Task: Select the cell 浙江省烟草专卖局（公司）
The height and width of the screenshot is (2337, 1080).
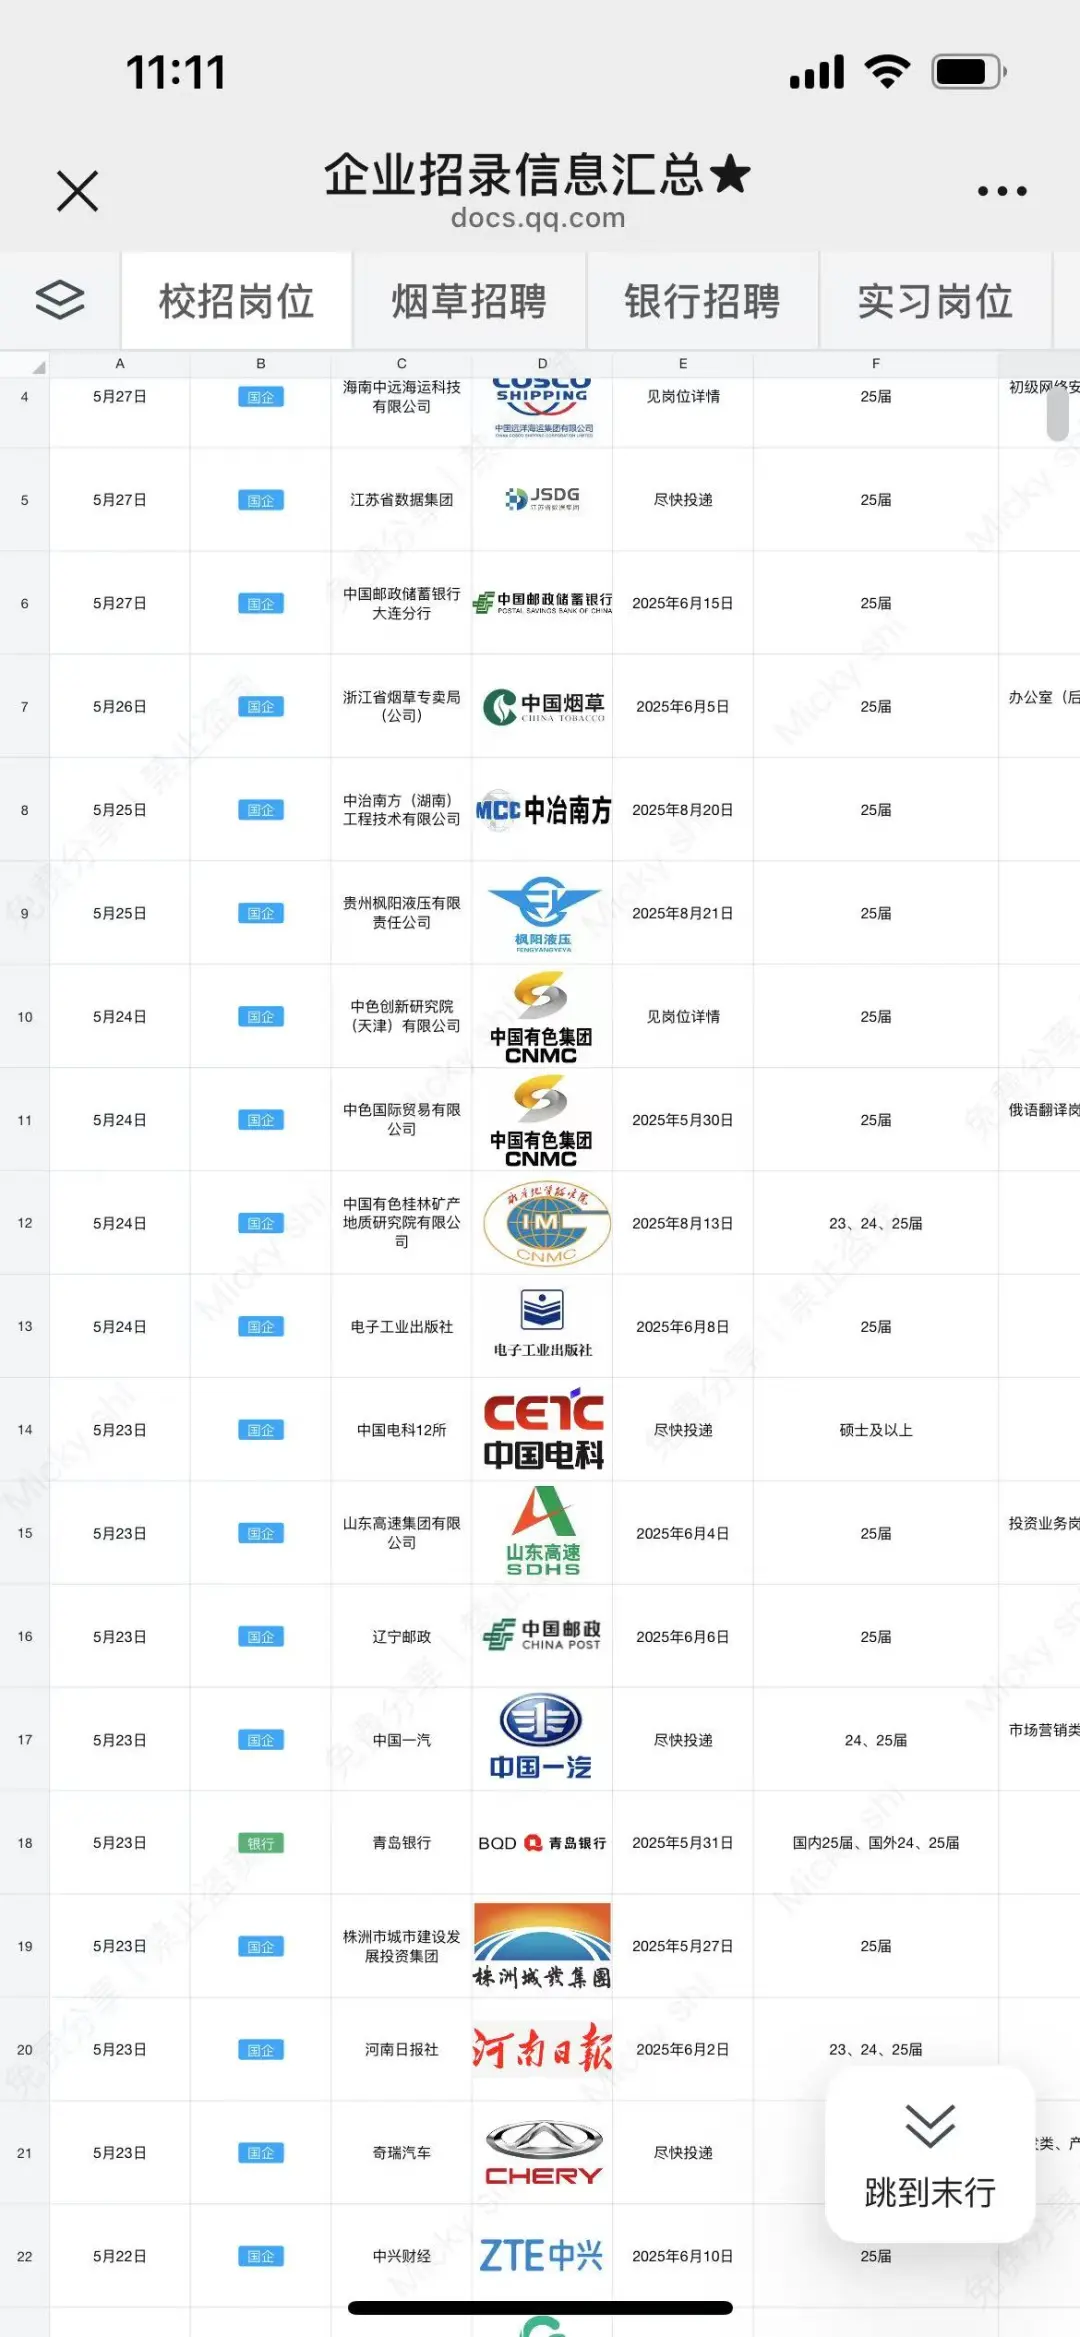Action: click(x=402, y=706)
